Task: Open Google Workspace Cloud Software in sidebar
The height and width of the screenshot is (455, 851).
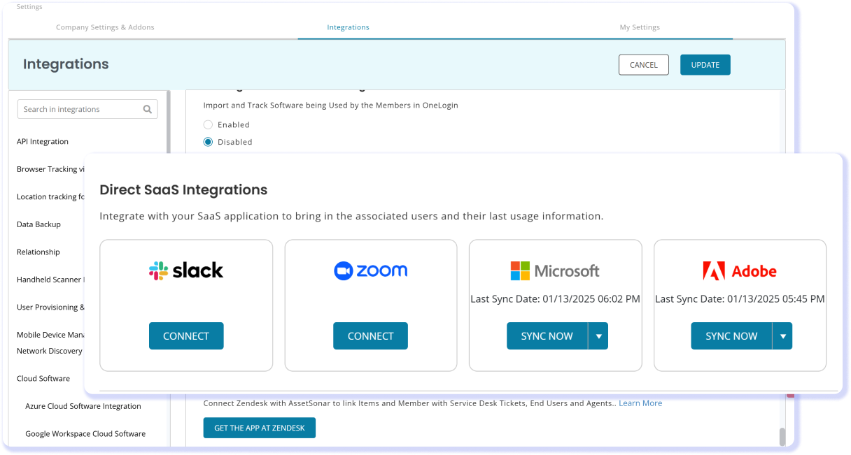Action: (85, 434)
